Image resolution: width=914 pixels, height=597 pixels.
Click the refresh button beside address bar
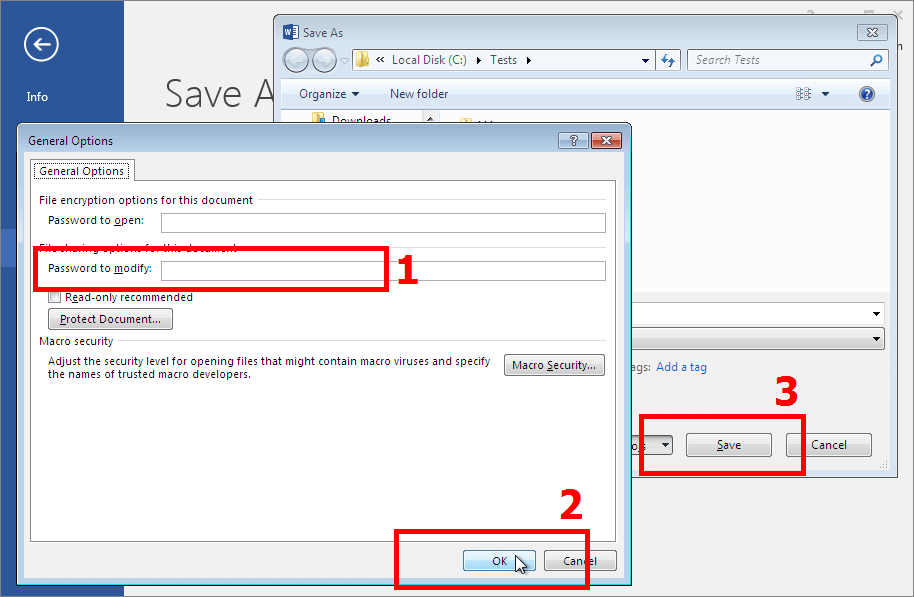tap(668, 60)
